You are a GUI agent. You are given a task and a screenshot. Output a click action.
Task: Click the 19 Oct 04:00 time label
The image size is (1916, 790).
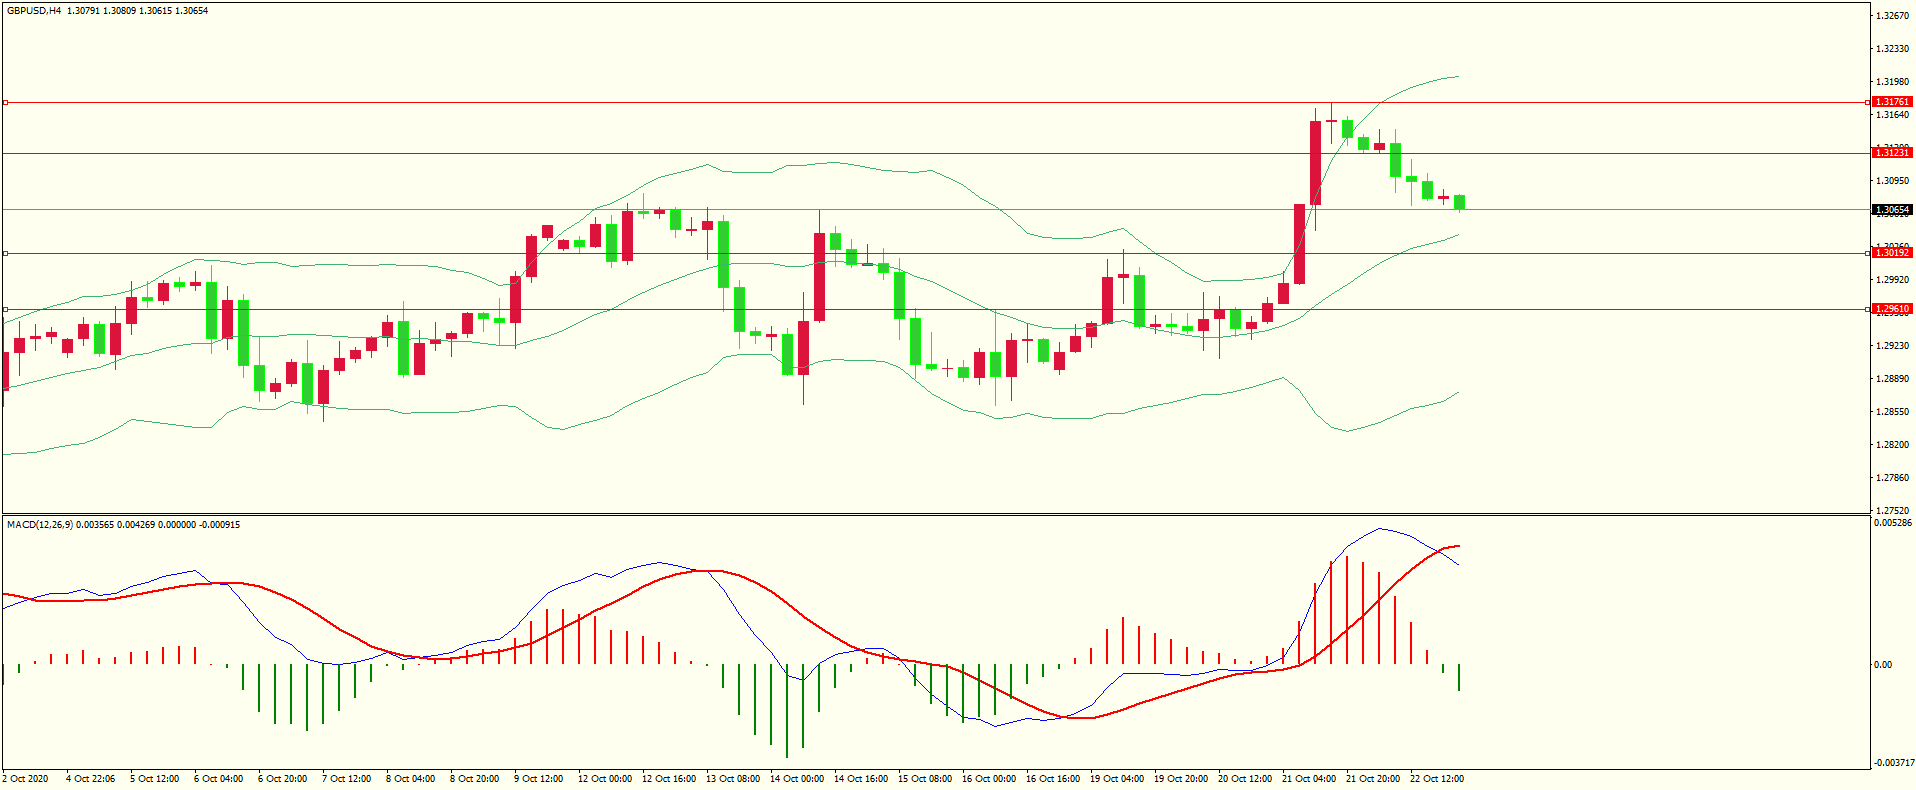[1117, 779]
